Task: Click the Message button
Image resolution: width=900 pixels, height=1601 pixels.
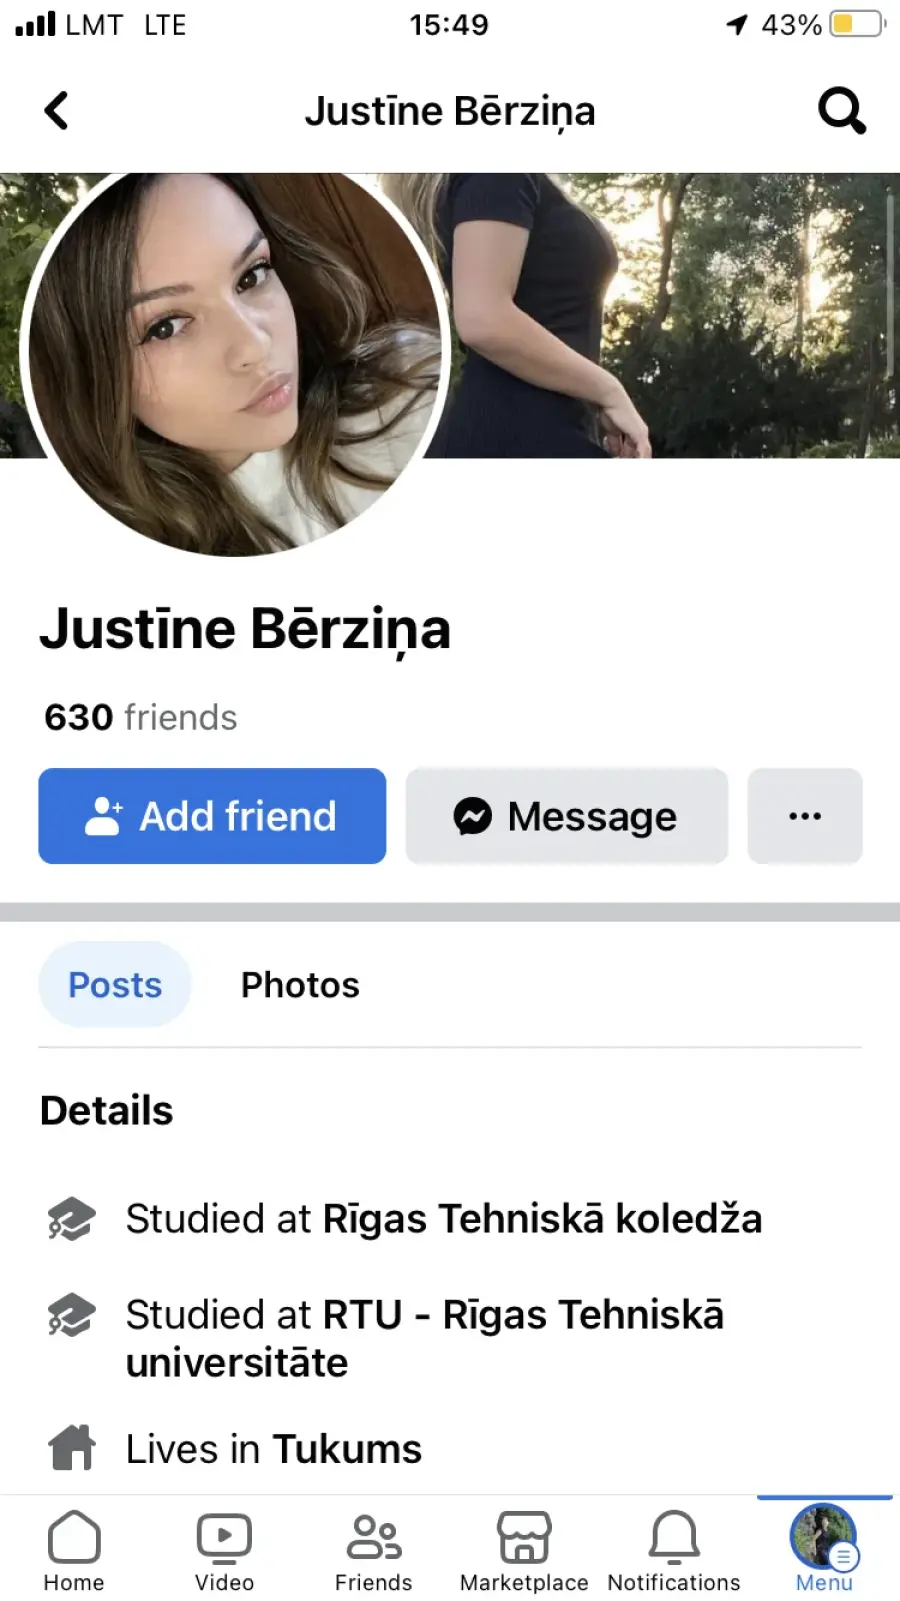Action: click(567, 816)
